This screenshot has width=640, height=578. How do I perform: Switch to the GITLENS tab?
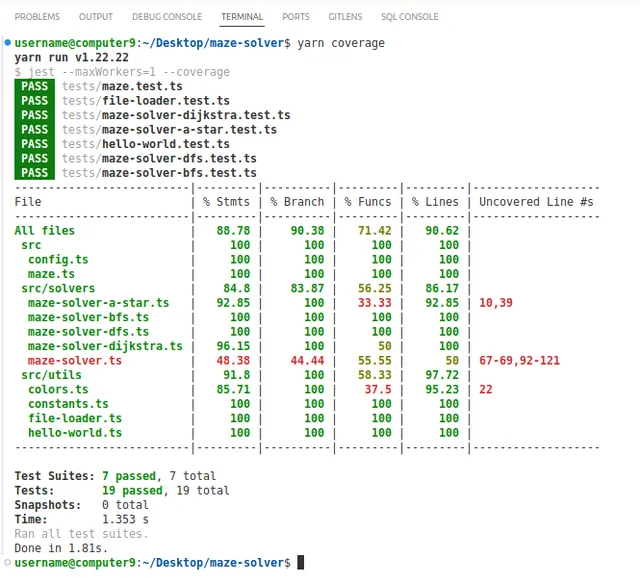click(x=345, y=17)
